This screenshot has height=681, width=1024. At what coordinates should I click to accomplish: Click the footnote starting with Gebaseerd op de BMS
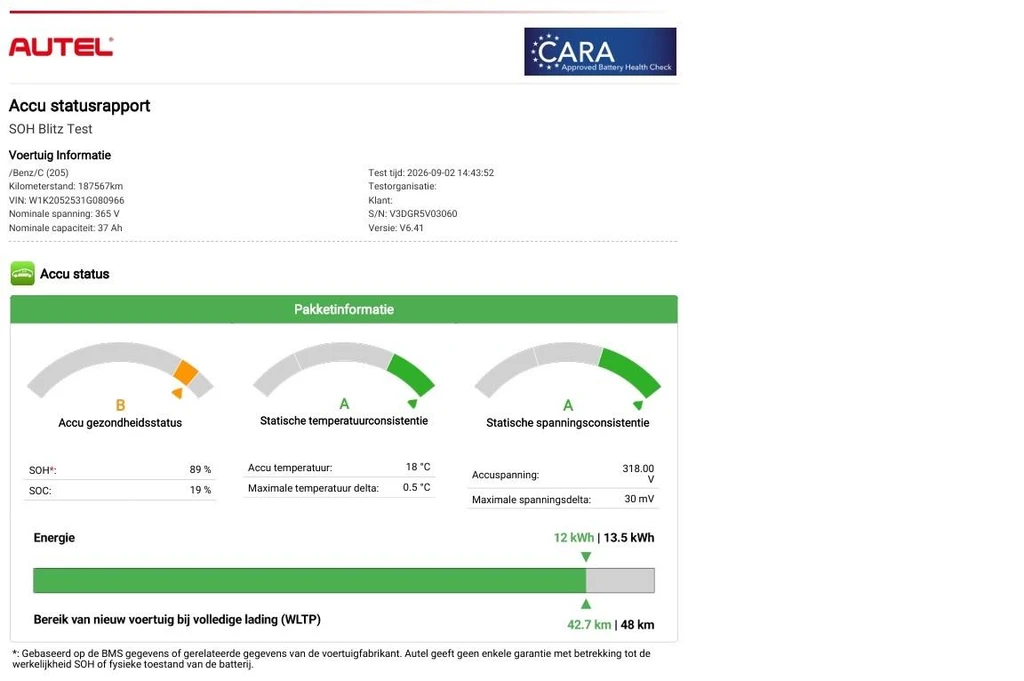tap(331, 659)
